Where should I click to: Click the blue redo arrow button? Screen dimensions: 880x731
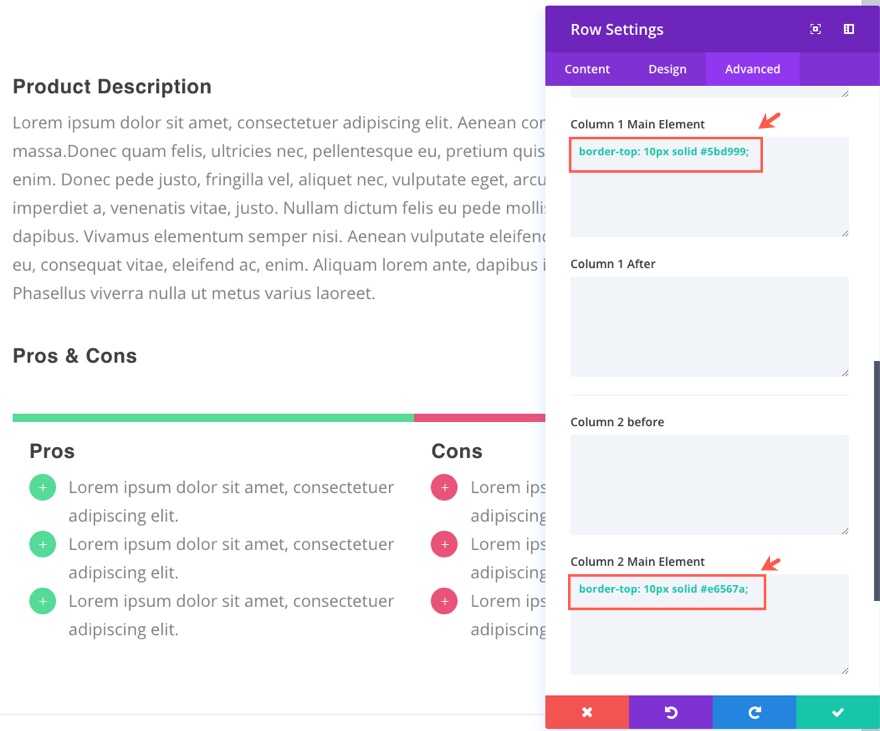tap(754, 712)
